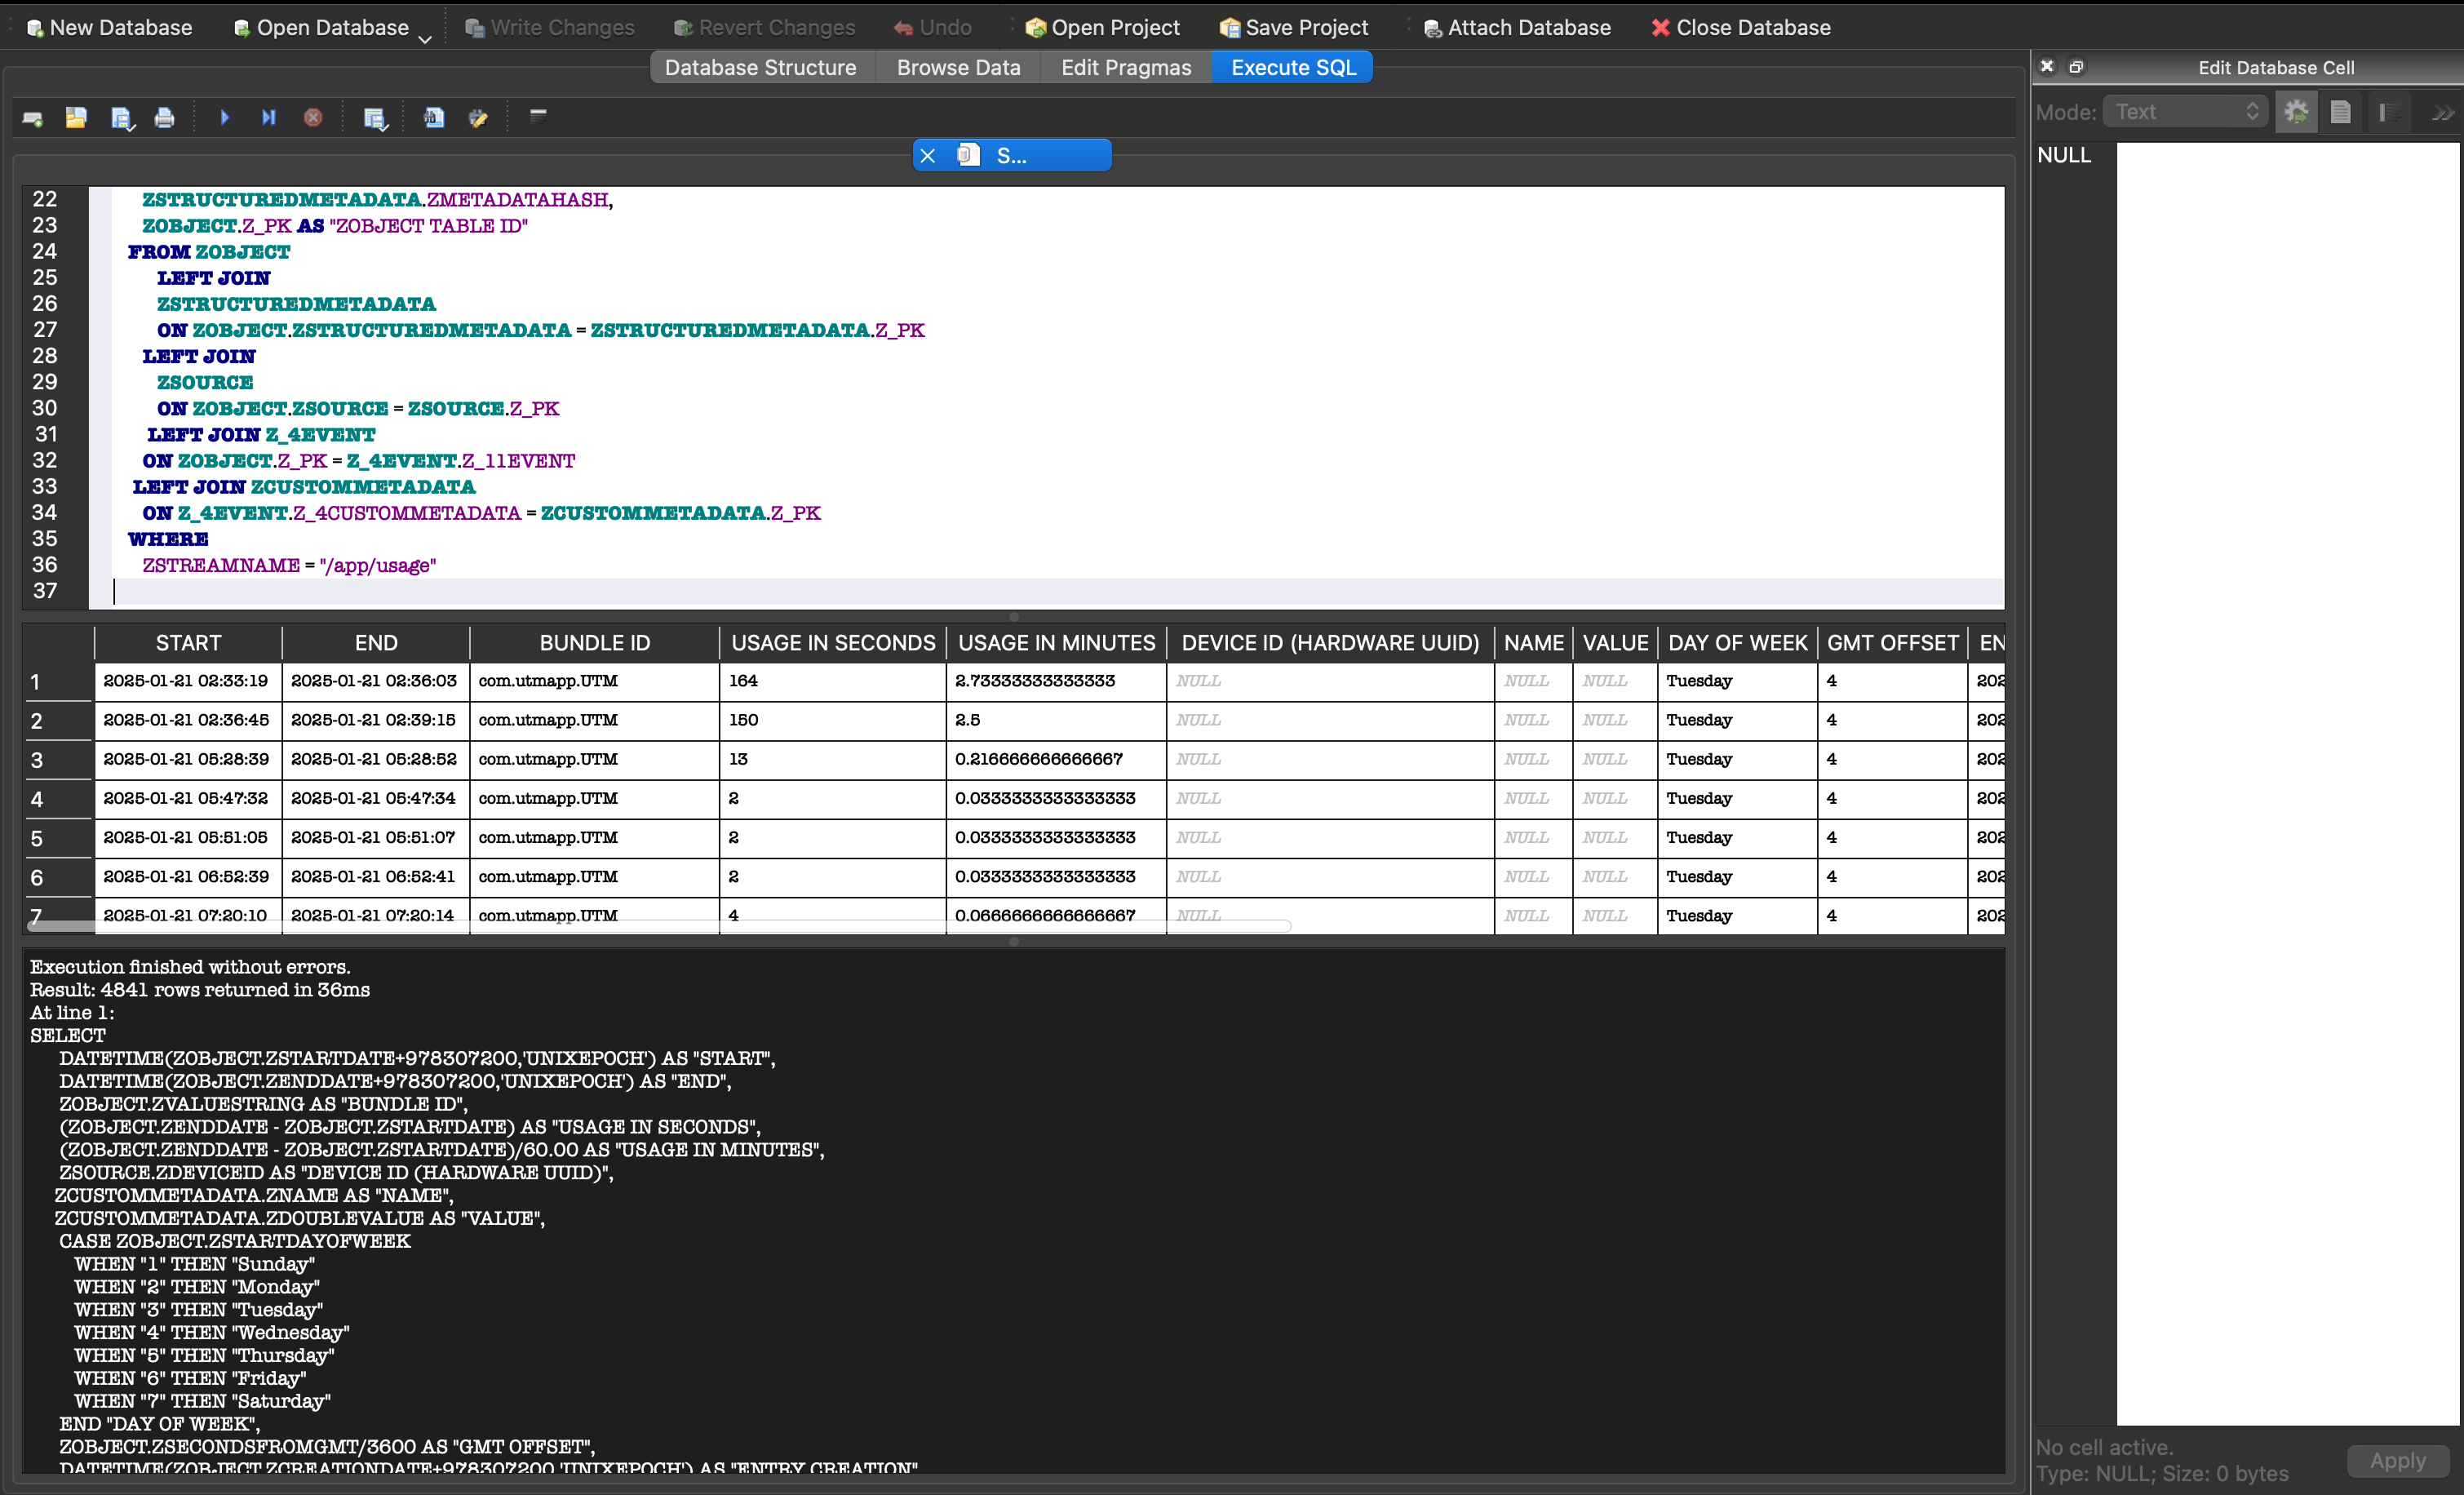Execute all SQL with the play icon

[225, 118]
